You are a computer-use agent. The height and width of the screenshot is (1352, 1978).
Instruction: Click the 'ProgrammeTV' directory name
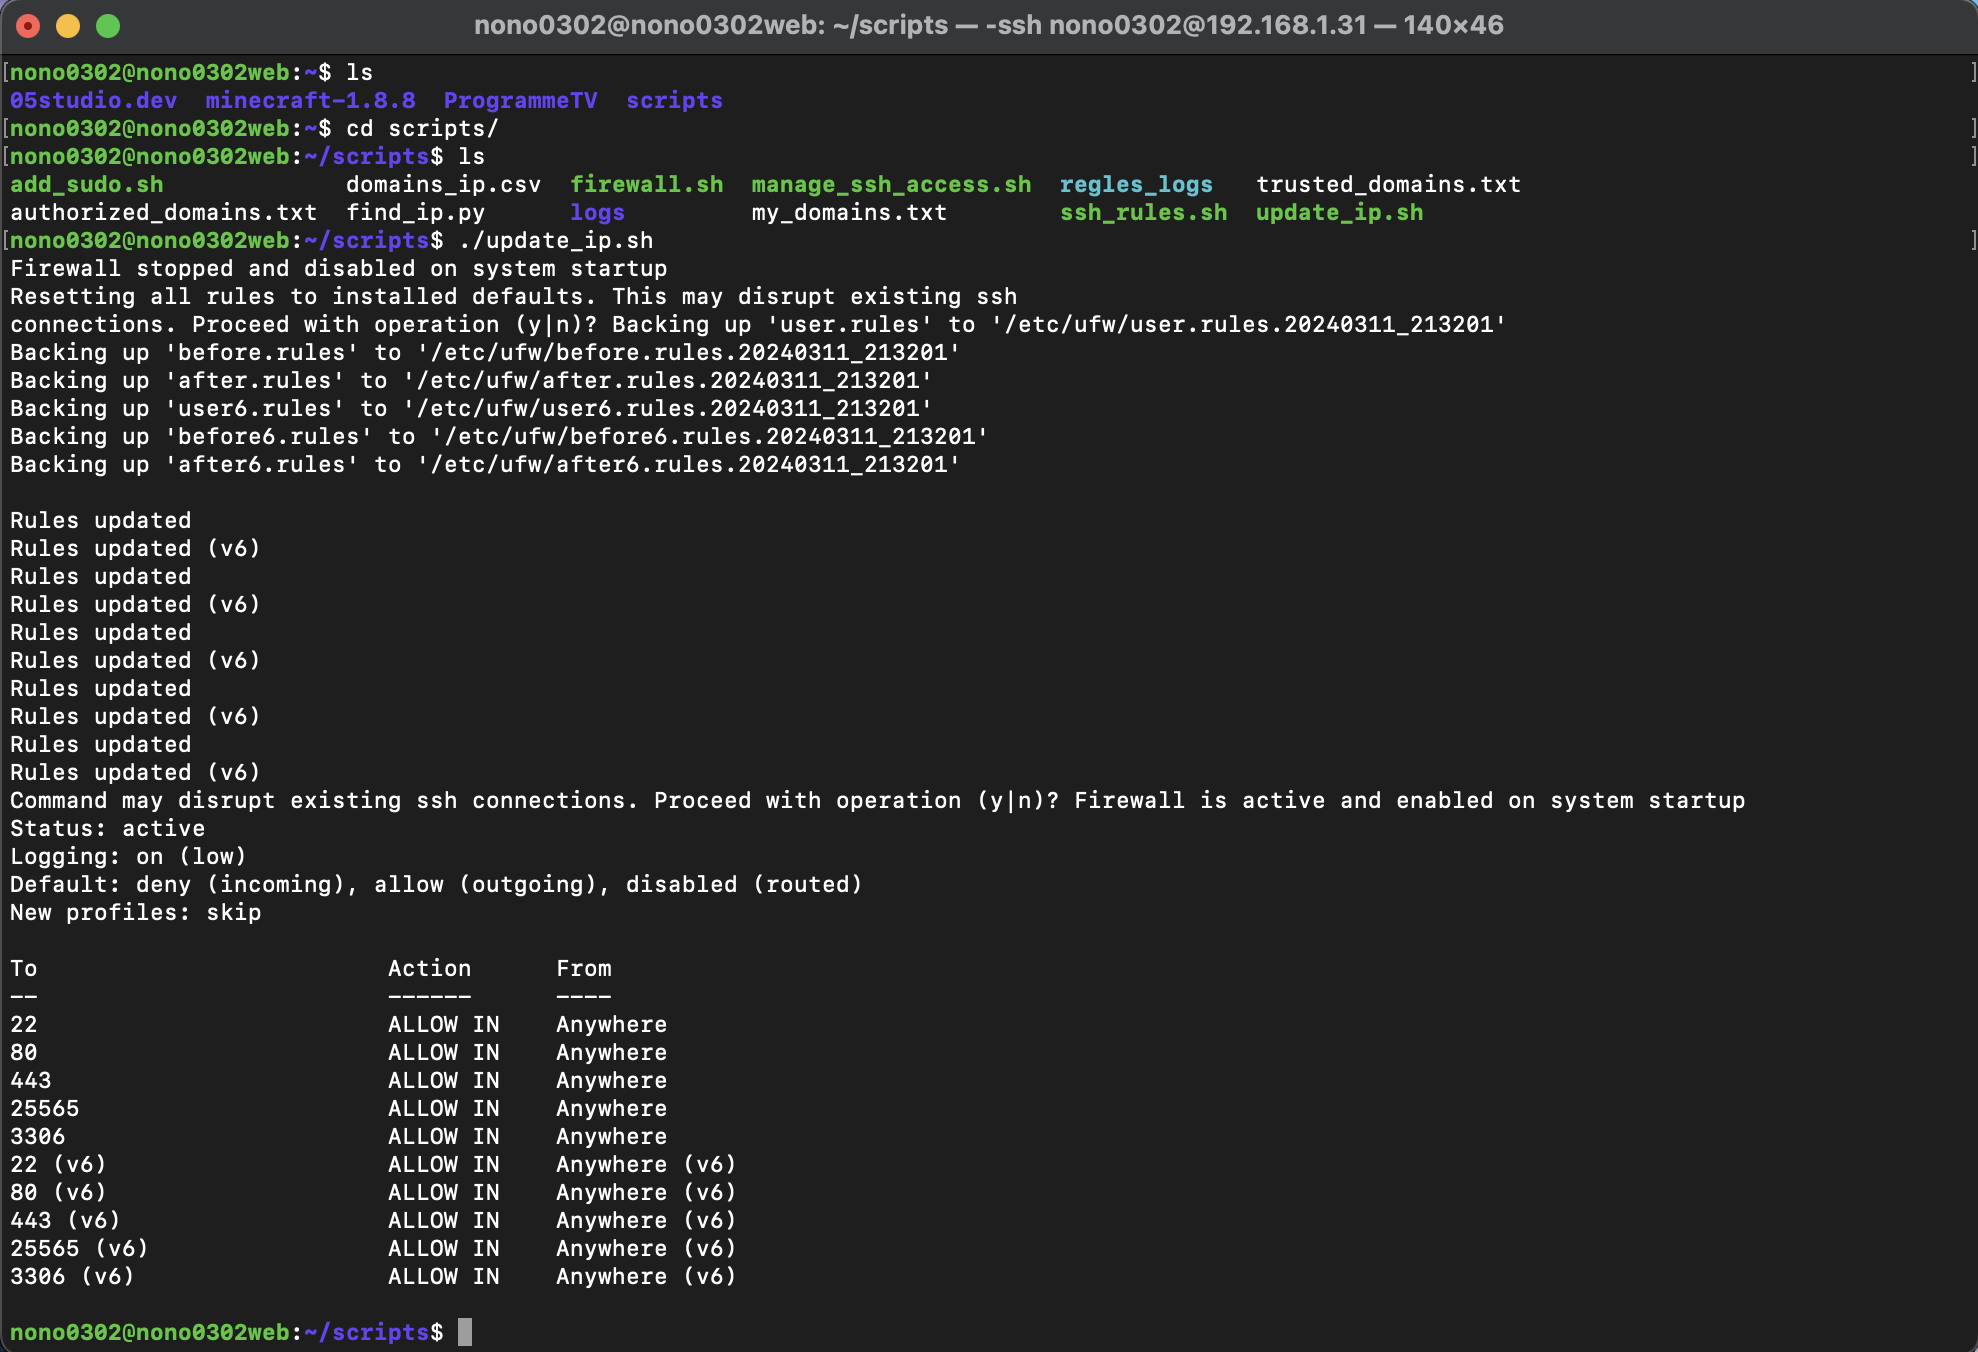pos(521,100)
